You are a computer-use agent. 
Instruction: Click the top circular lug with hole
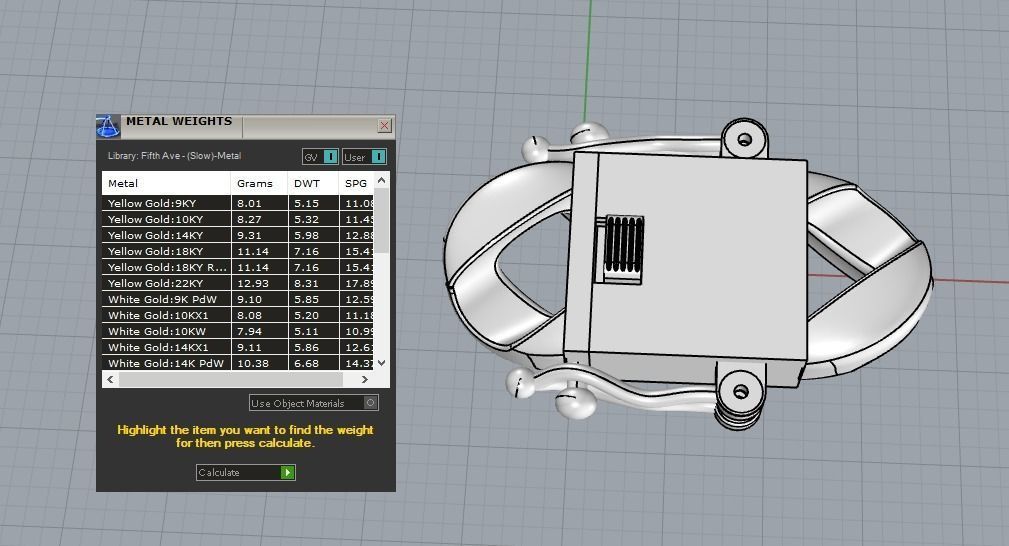(745, 139)
